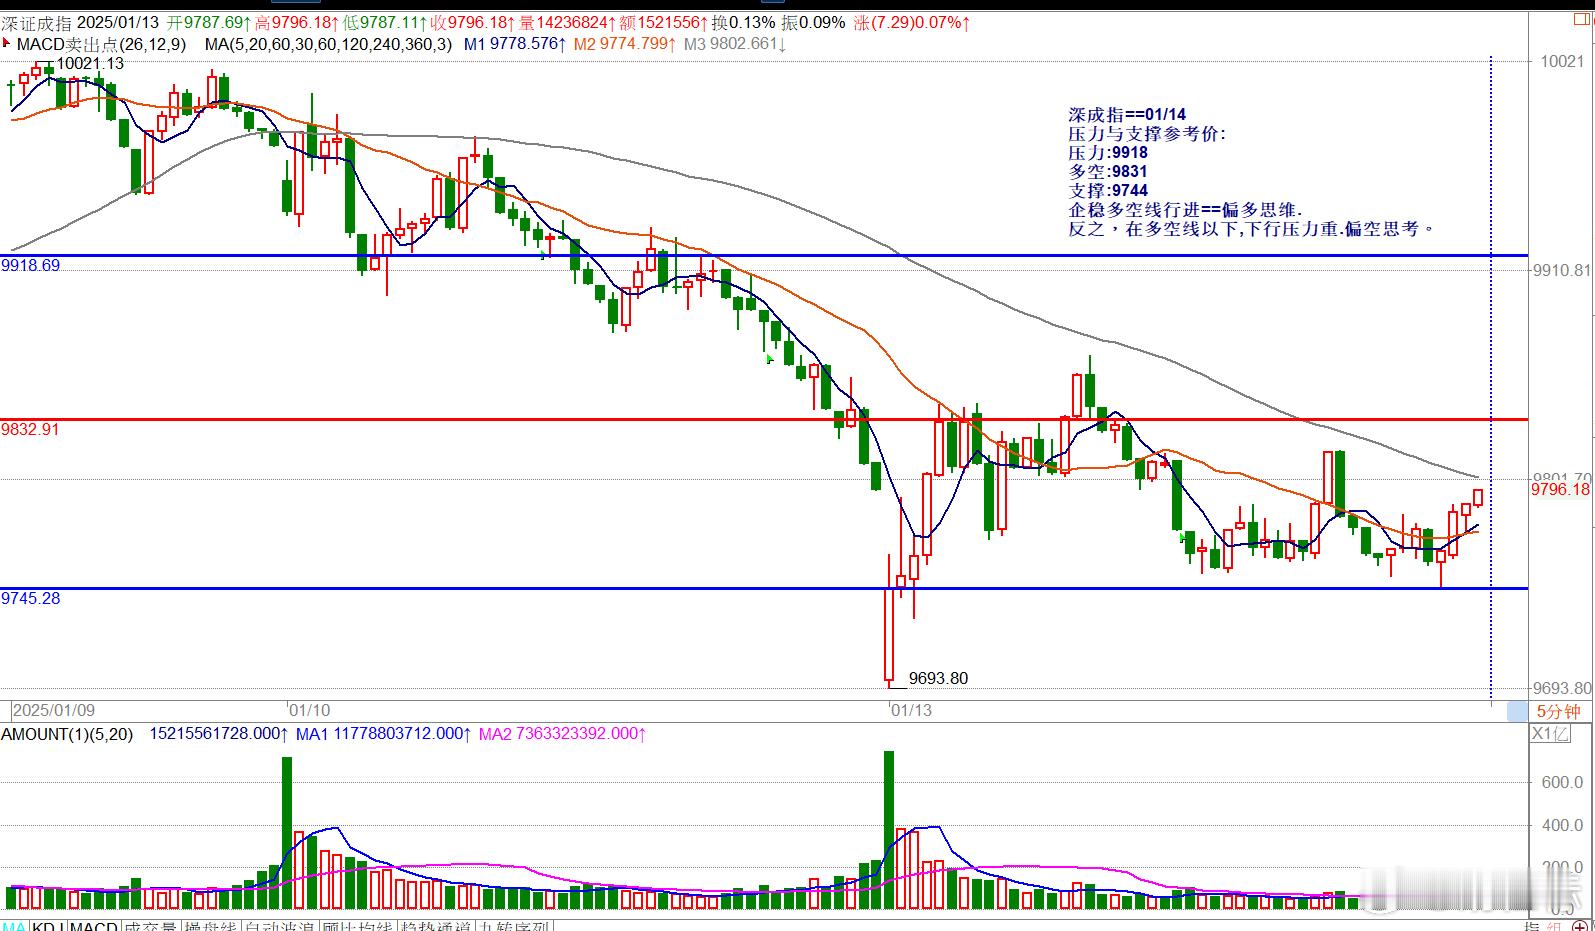Click the MA(5,20,60,30,60,120,240,360,3) parameters label

(x=328, y=44)
